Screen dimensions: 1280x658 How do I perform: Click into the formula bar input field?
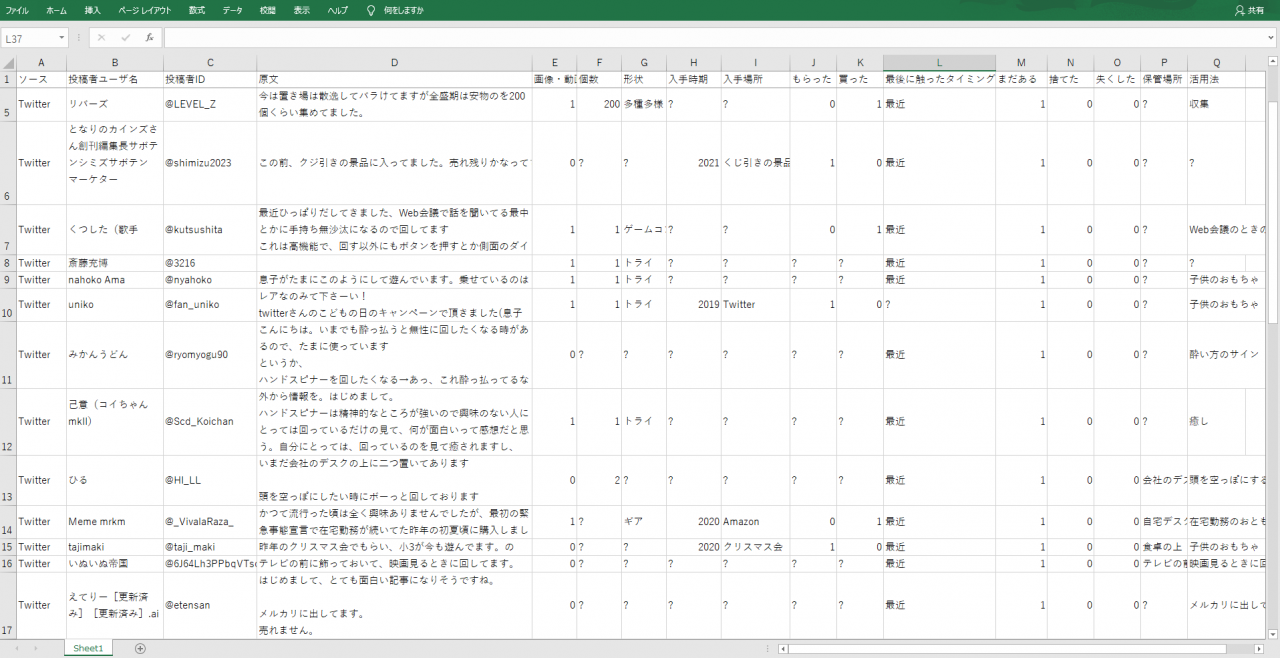(x=710, y=38)
